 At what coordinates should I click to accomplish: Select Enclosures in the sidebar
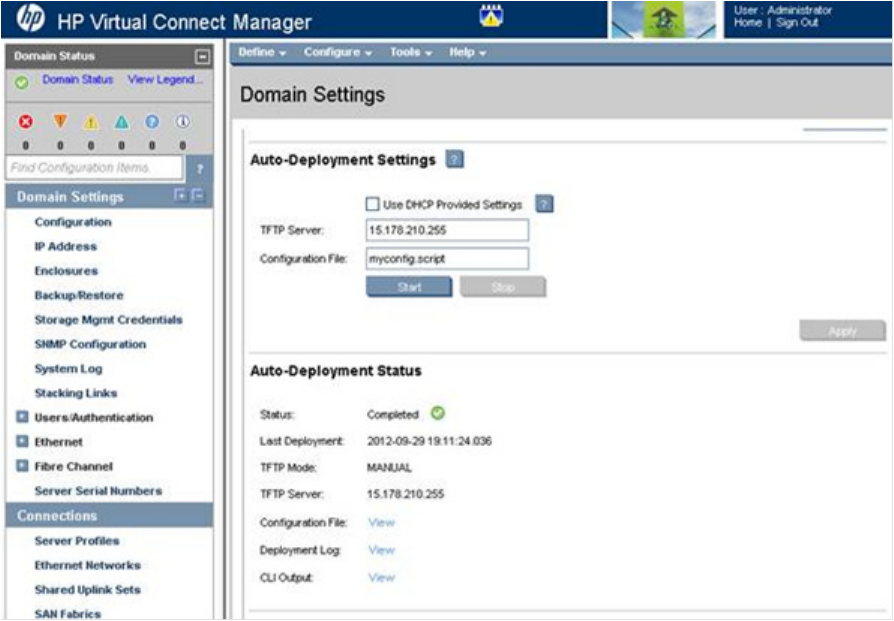(x=66, y=271)
